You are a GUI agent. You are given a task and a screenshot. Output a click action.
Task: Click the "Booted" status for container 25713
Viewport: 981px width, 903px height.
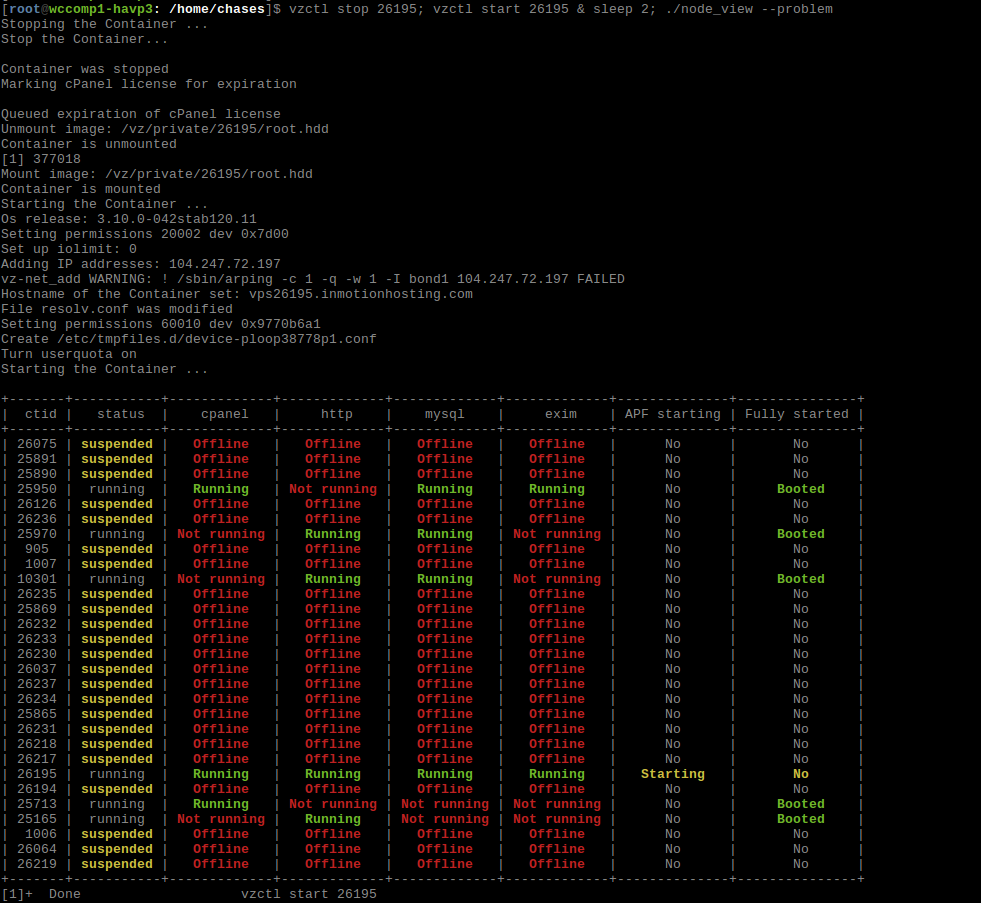pyautogui.click(x=801, y=804)
